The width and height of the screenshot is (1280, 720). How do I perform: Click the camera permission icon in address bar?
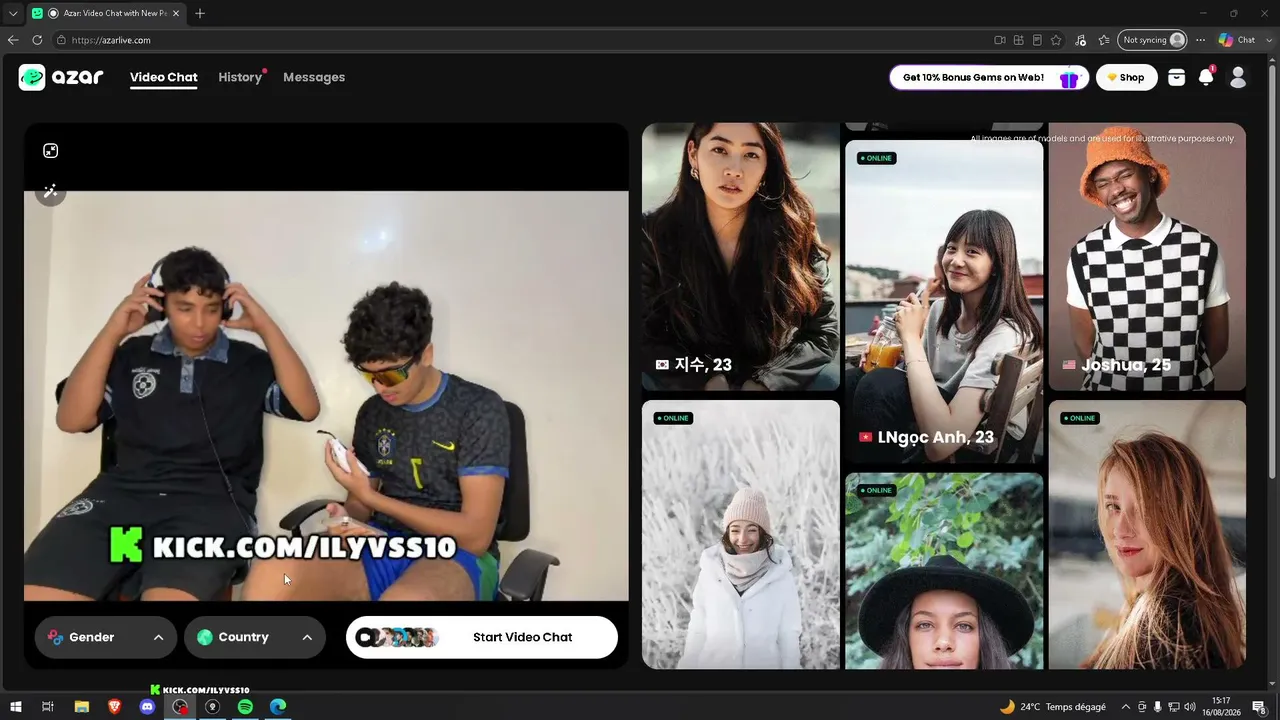[x=999, y=40]
